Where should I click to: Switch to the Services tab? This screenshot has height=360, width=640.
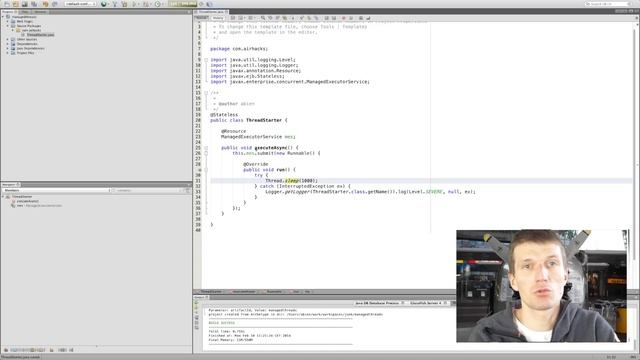[40, 12]
